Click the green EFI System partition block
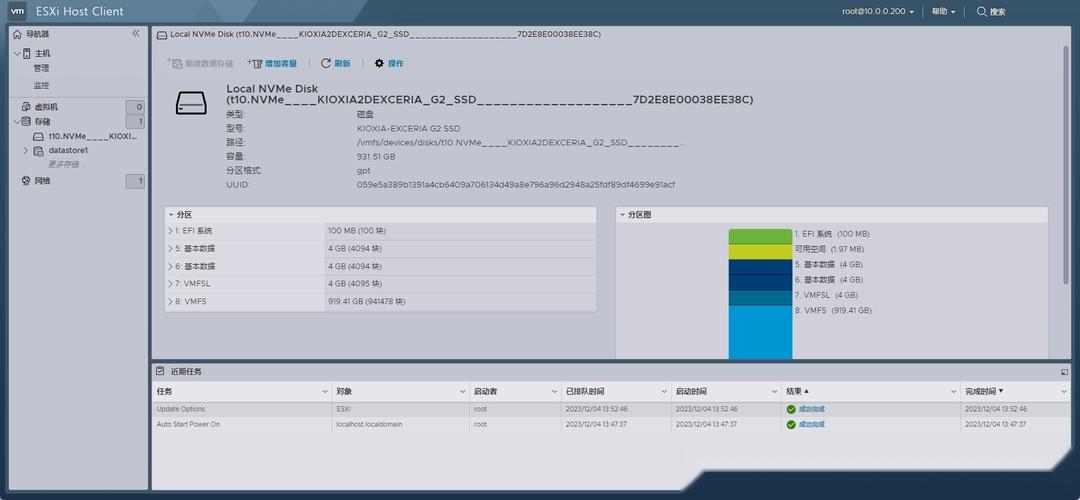Image resolution: width=1080 pixels, height=500 pixels. [760, 236]
